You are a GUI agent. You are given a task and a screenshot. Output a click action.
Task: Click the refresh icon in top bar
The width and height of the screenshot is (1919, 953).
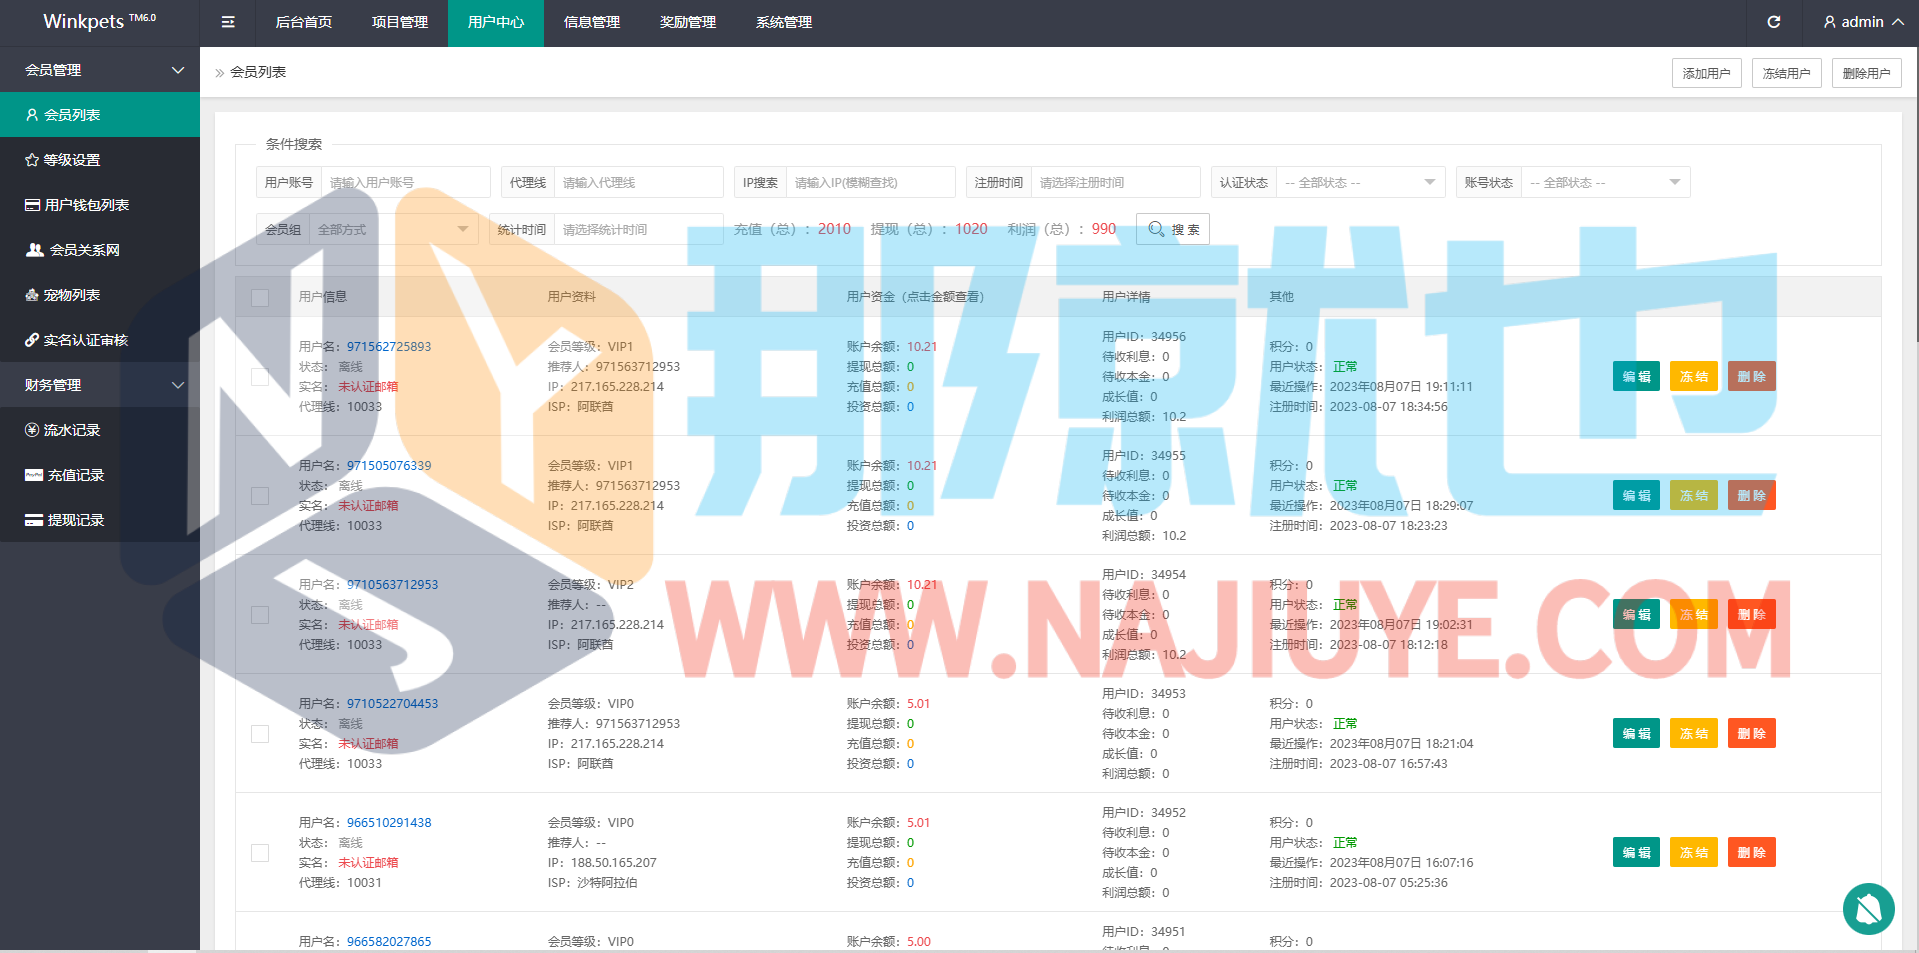point(1774,22)
